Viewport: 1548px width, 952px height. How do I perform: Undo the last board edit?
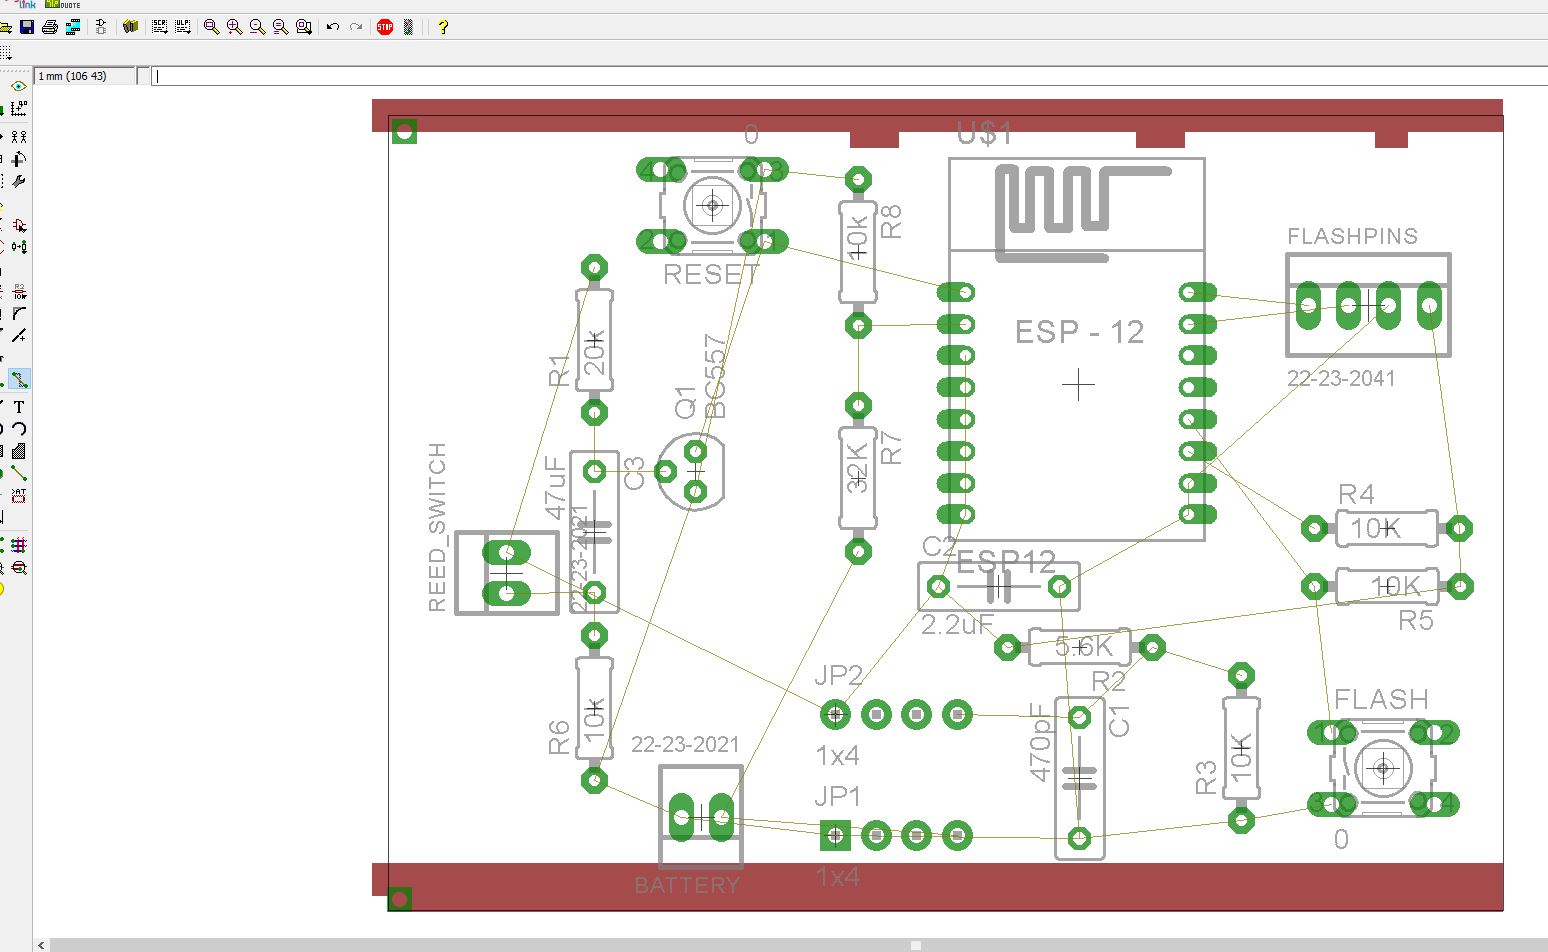332,27
